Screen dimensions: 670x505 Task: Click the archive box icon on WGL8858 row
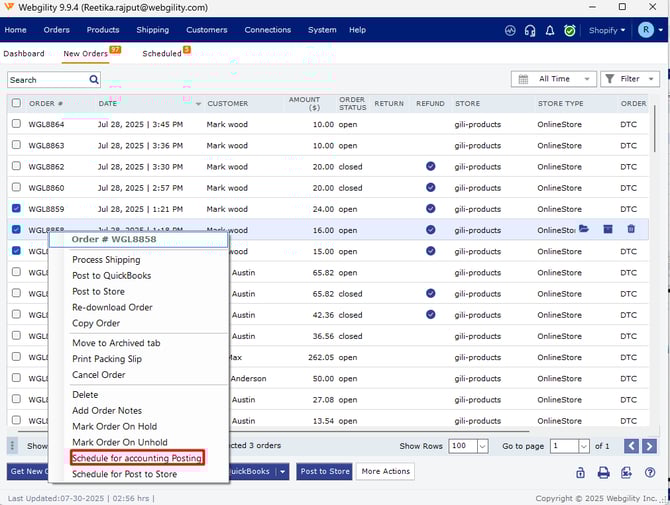608,229
